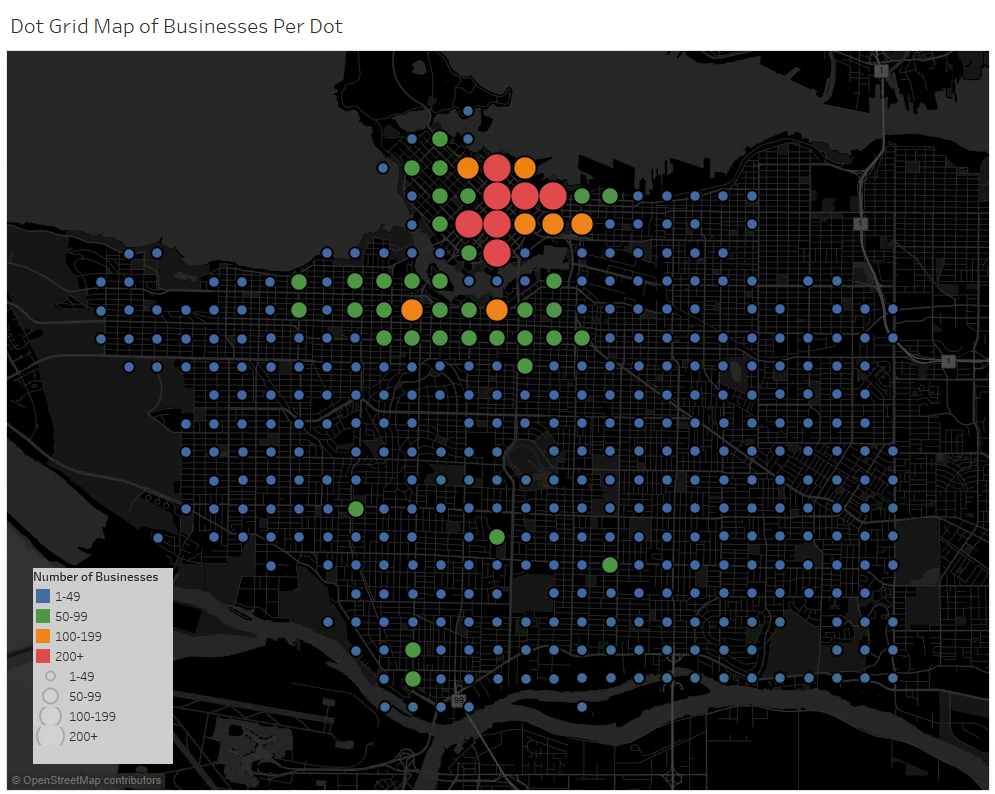This screenshot has height=794, width=995.
Task: Click the orange 100-199 legend swatch
Action: pyautogui.click(x=42, y=636)
